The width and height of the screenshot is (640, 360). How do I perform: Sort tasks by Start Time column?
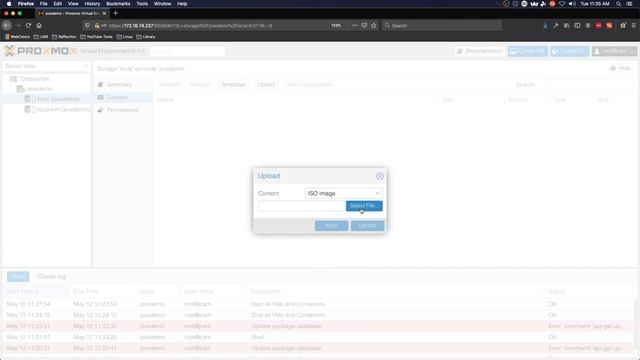coord(22,291)
